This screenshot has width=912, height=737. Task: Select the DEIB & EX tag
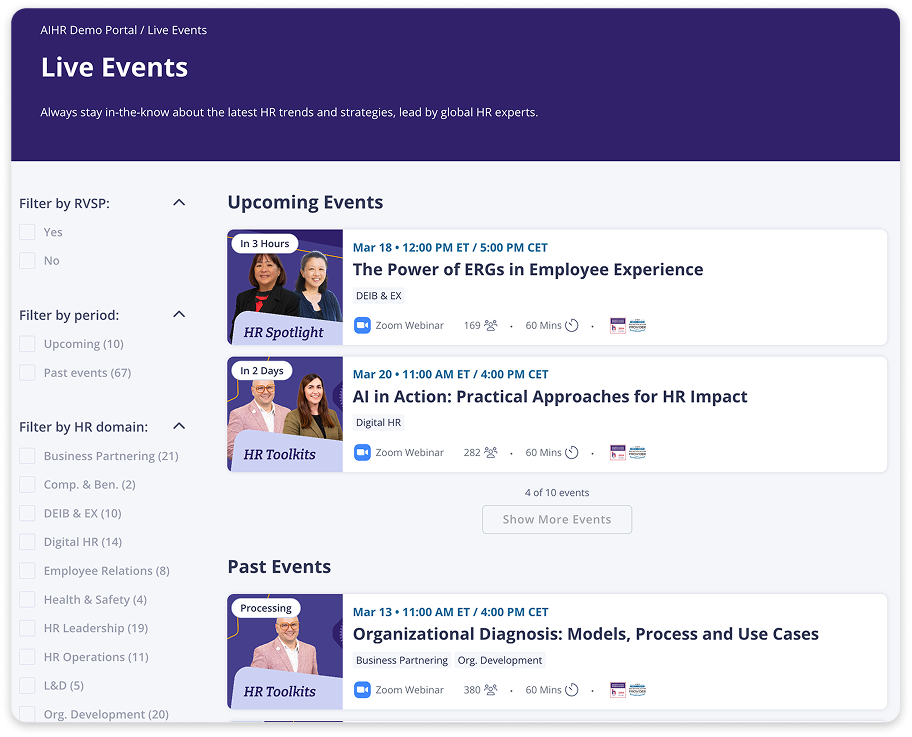coord(379,296)
